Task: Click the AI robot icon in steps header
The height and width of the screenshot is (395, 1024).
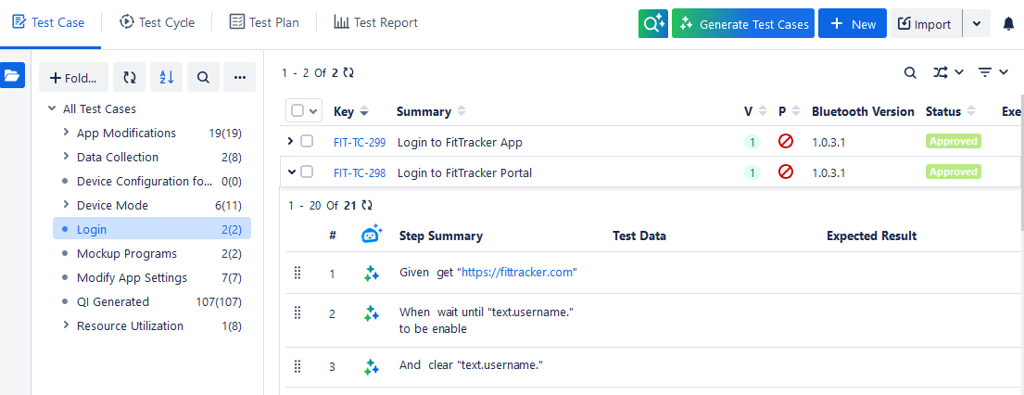Action: click(372, 234)
